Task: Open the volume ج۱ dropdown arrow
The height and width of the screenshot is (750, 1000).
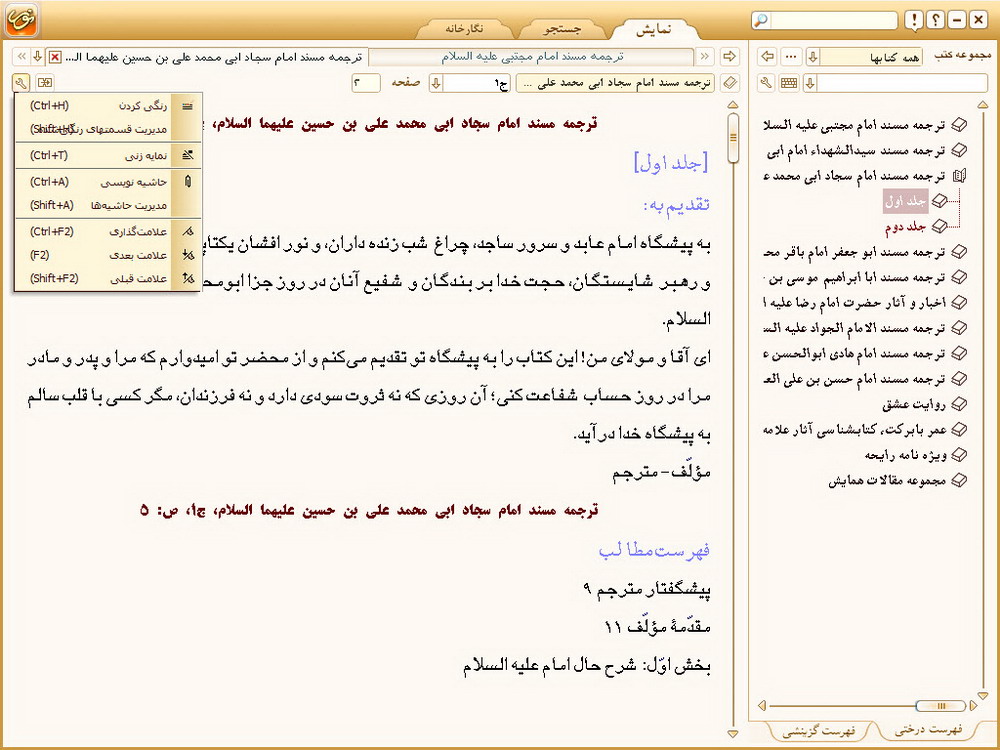Action: [x=436, y=83]
